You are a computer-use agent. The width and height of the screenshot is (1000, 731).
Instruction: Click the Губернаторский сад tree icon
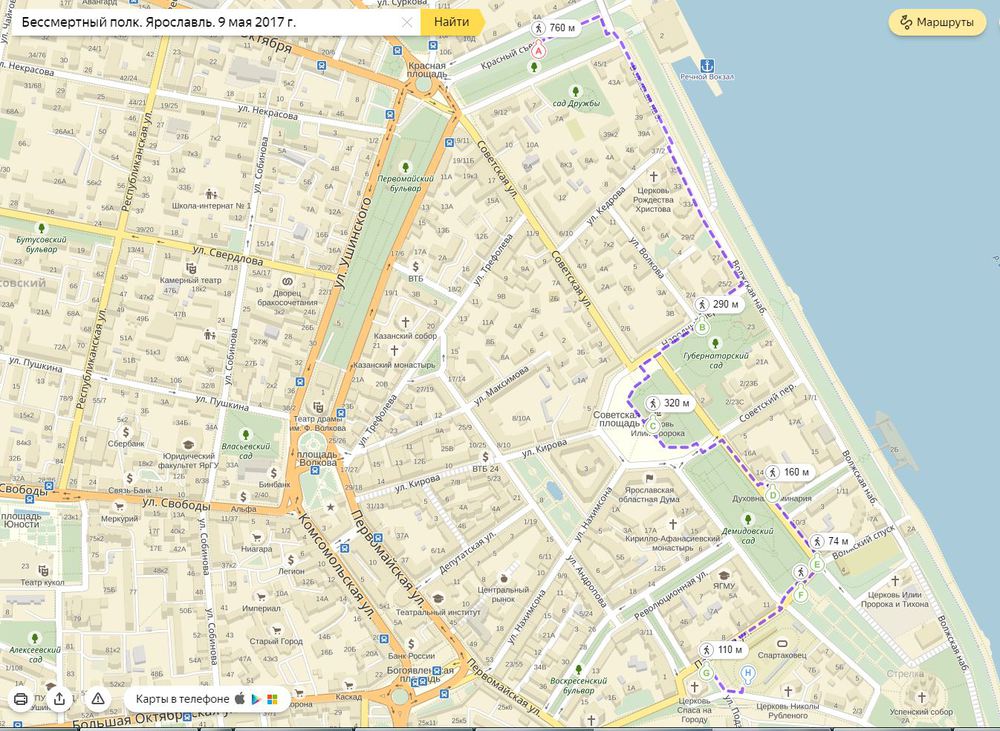click(716, 344)
